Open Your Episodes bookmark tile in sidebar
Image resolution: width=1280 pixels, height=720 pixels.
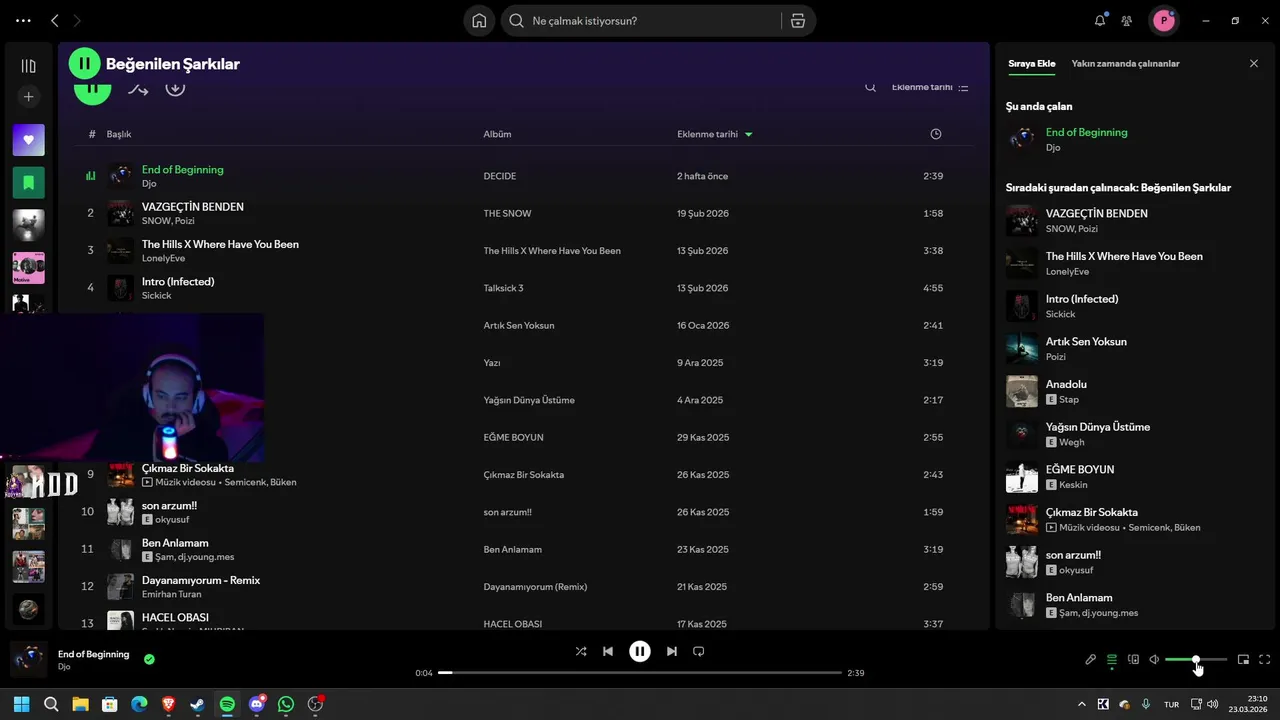click(28, 183)
